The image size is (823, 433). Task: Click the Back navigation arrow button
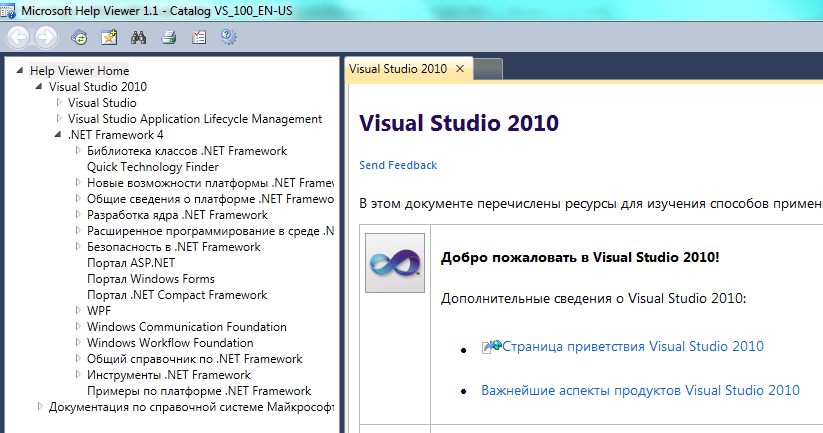tap(18, 38)
